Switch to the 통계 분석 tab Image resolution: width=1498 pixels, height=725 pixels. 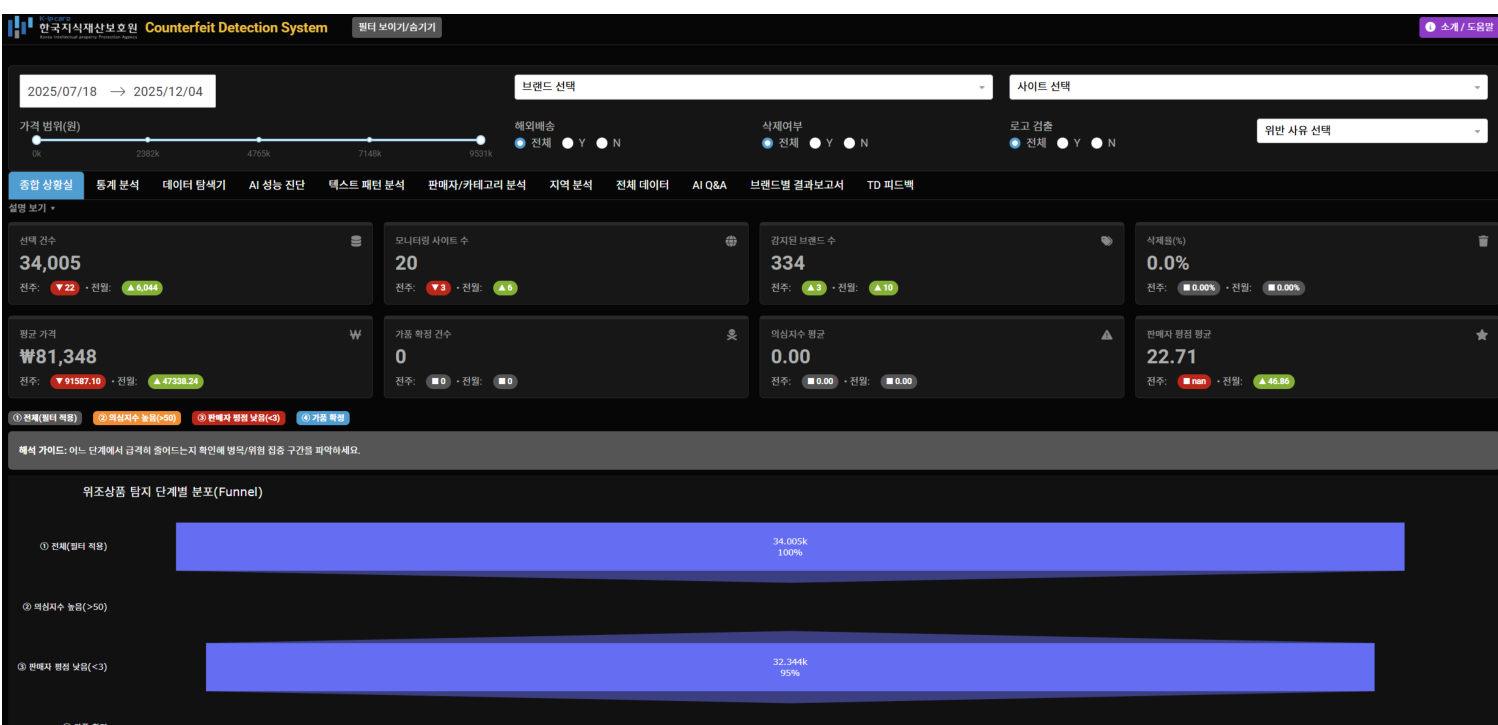click(119, 184)
